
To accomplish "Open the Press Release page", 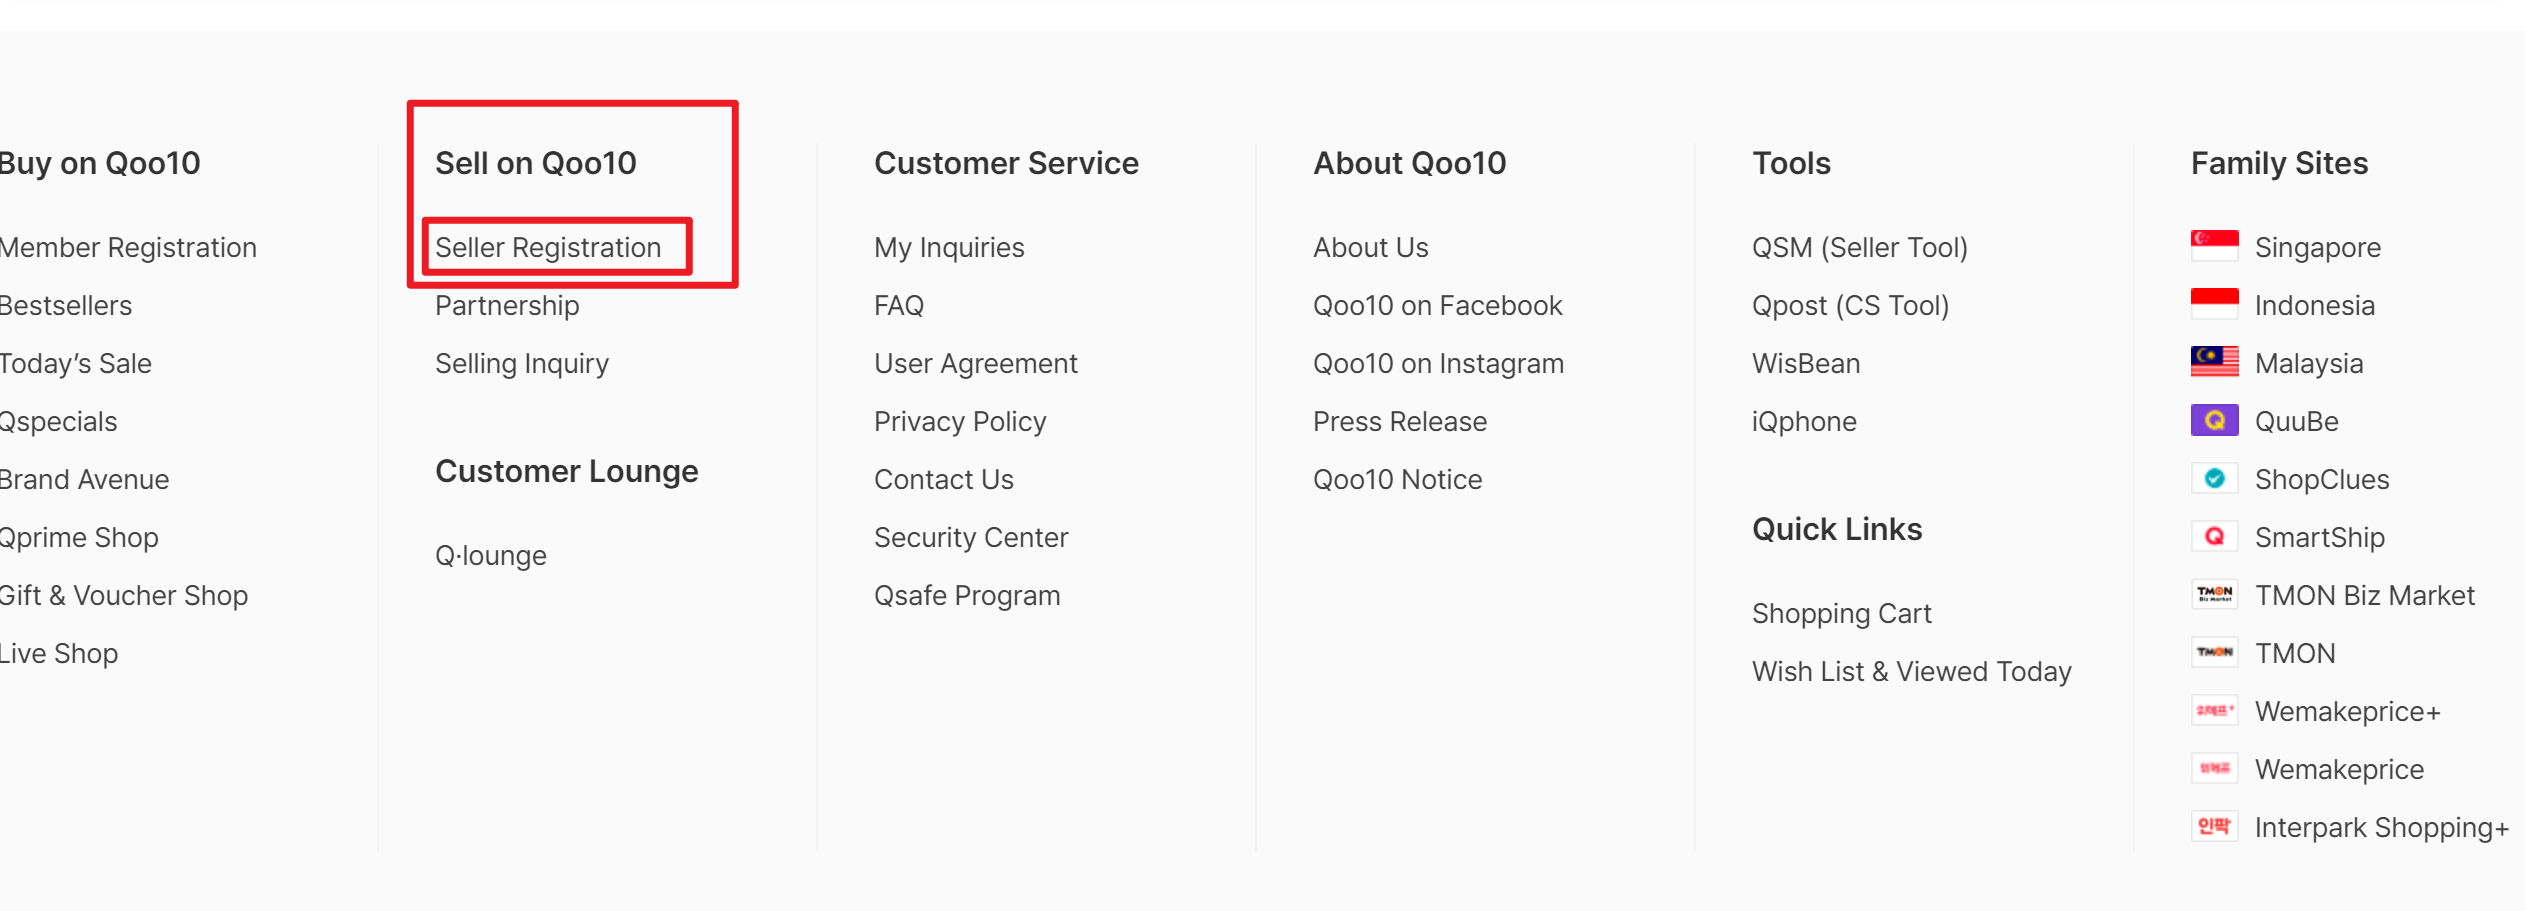I will 1399,421.
